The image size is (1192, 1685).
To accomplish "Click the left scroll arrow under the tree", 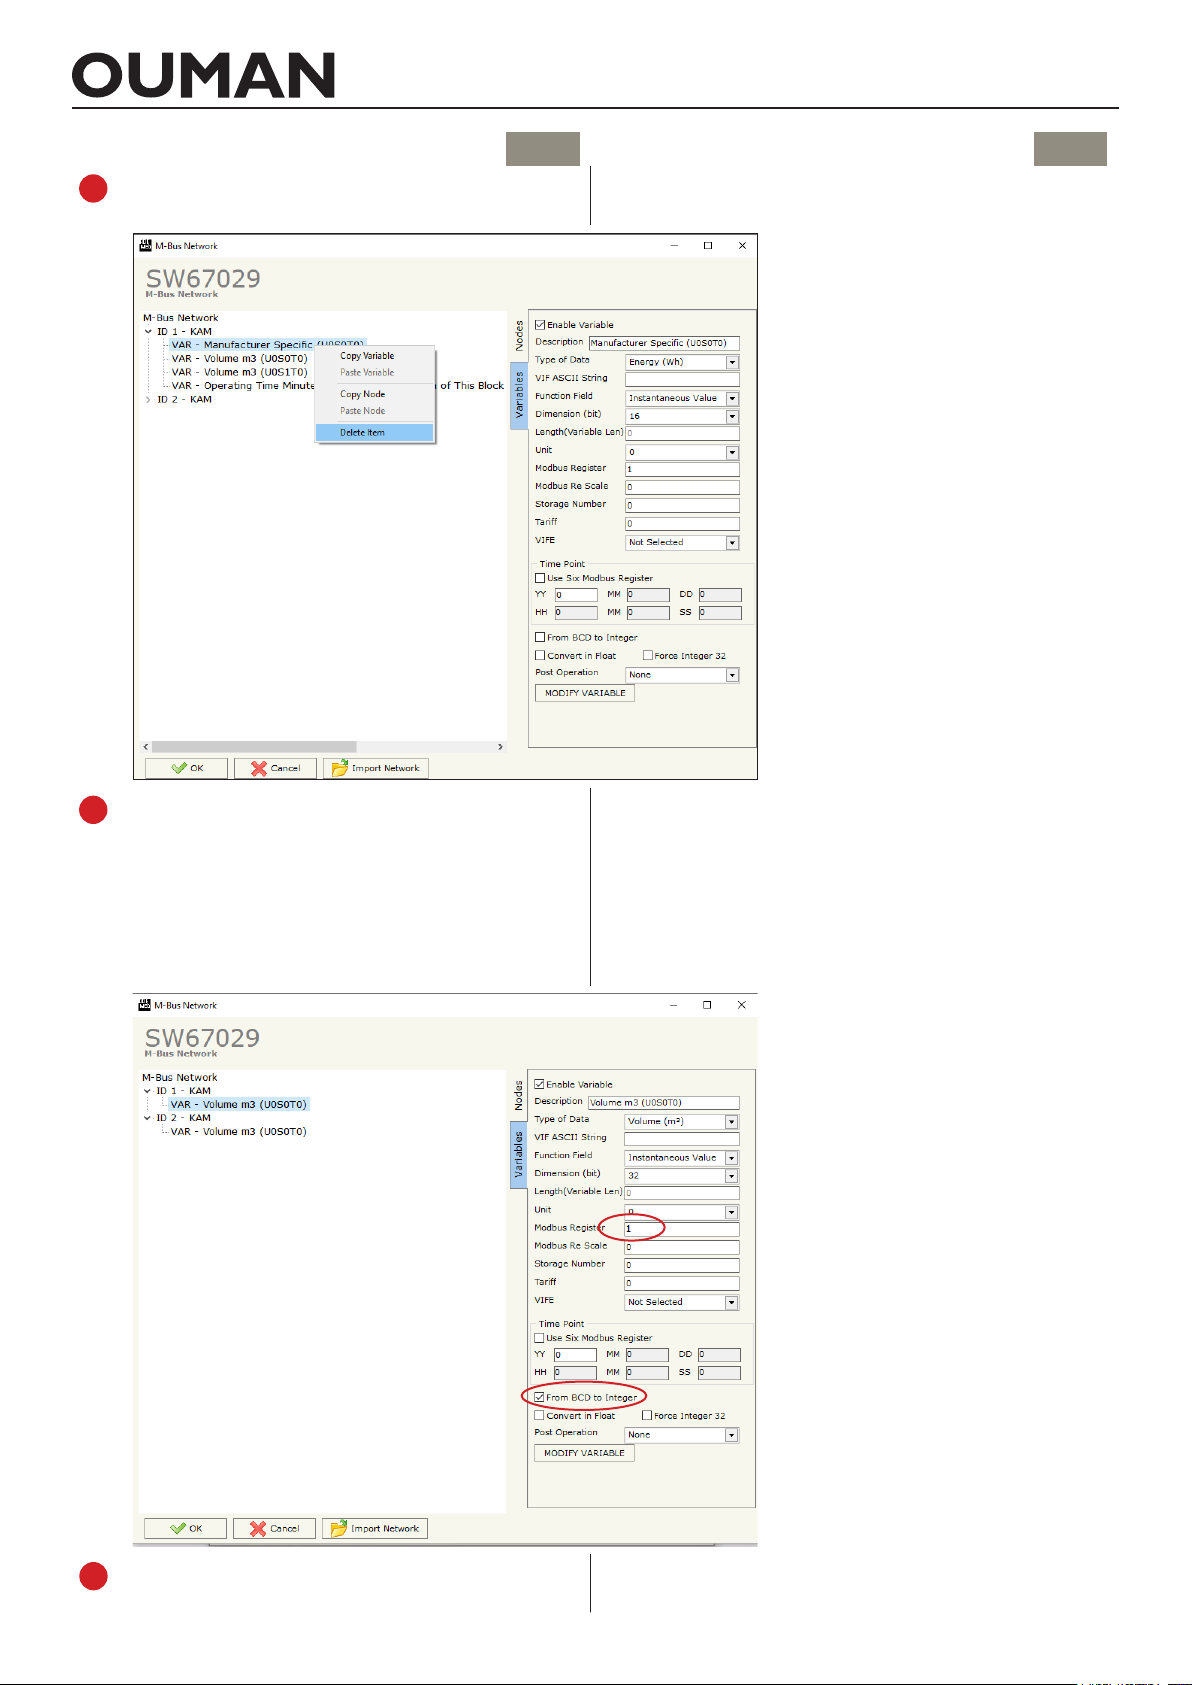I will (x=146, y=747).
